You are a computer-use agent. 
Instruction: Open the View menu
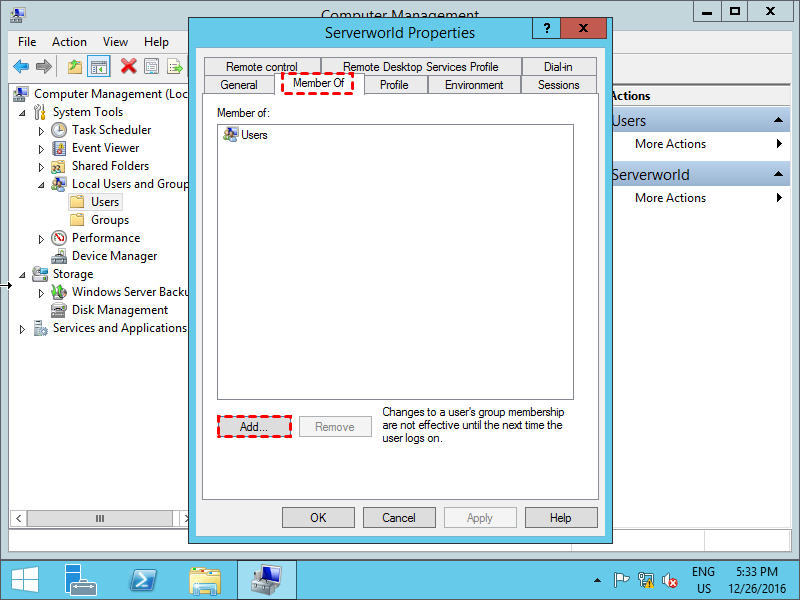[x=115, y=42]
